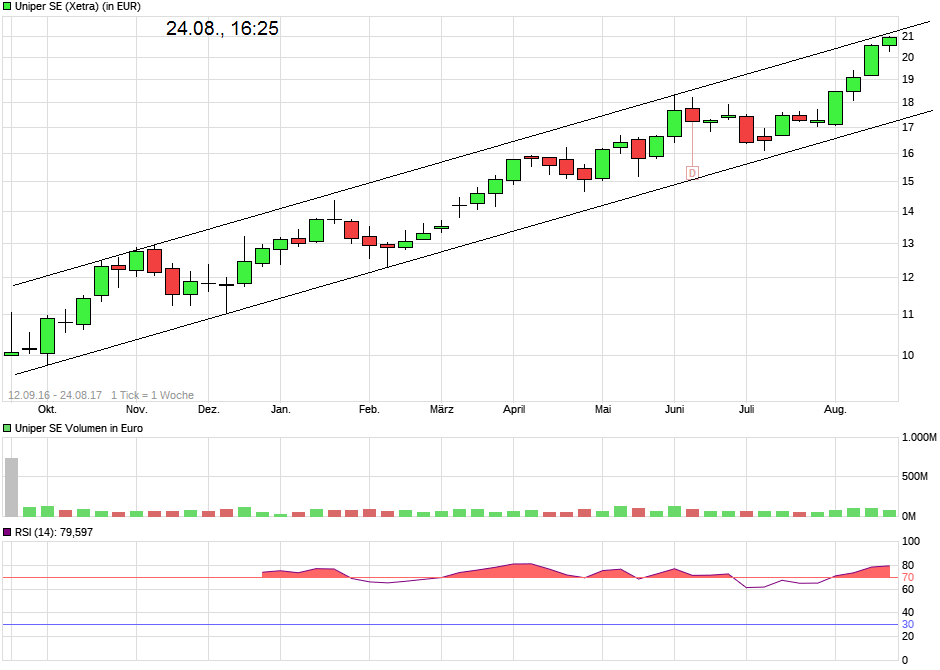Viewport: 940px width, 670px height.
Task: Click the date range text '12.09.16 - 24.08.17'
Action: 55,395
